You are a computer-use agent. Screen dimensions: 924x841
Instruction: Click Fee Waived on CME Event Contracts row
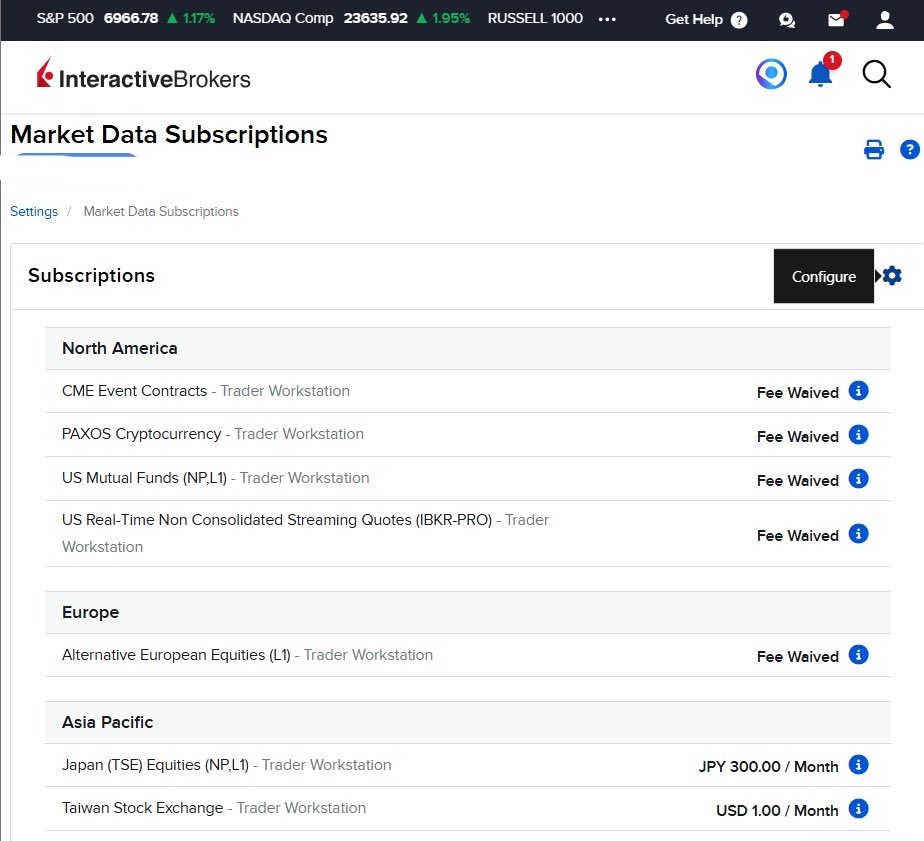coord(798,393)
